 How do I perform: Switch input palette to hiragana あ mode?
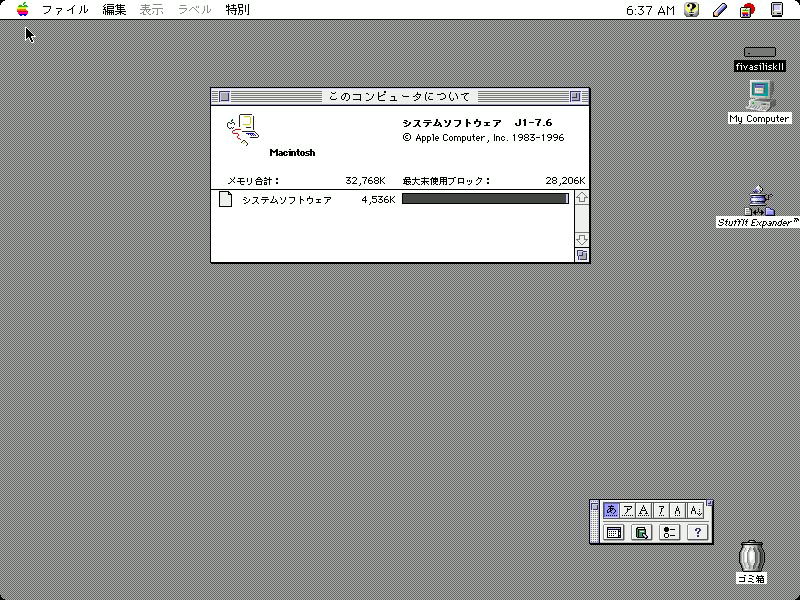[611, 510]
